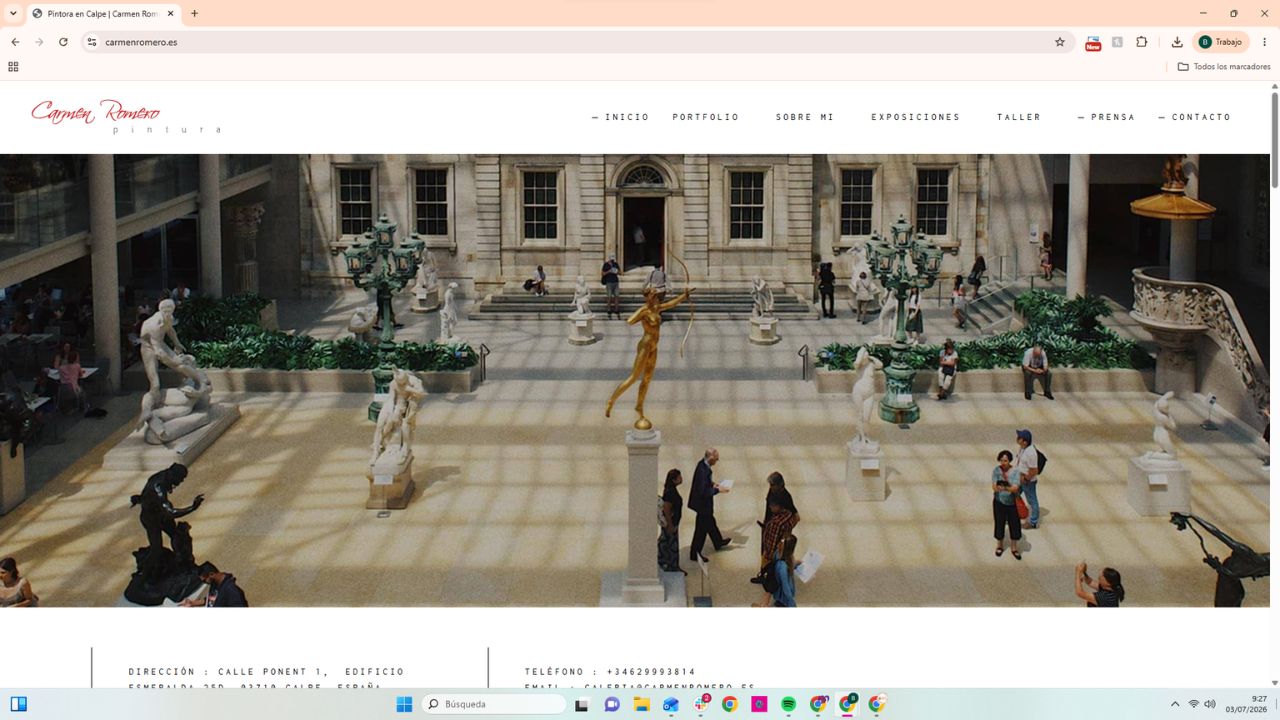1280x720 pixels.
Task: View site information icon in address bar
Action: [92, 42]
